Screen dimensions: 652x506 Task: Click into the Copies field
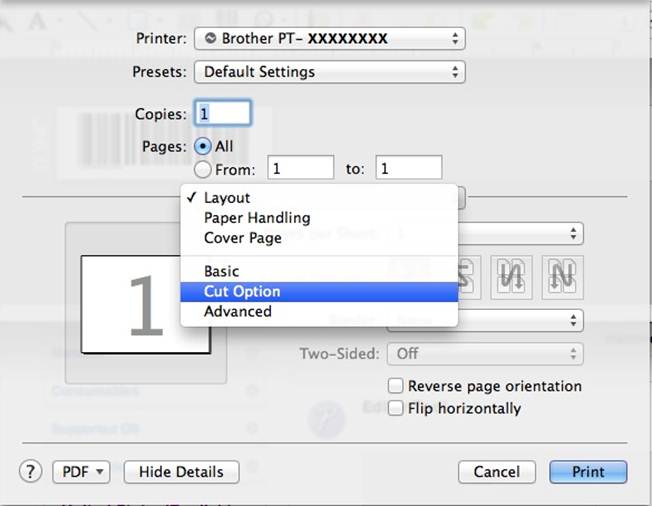coord(222,114)
